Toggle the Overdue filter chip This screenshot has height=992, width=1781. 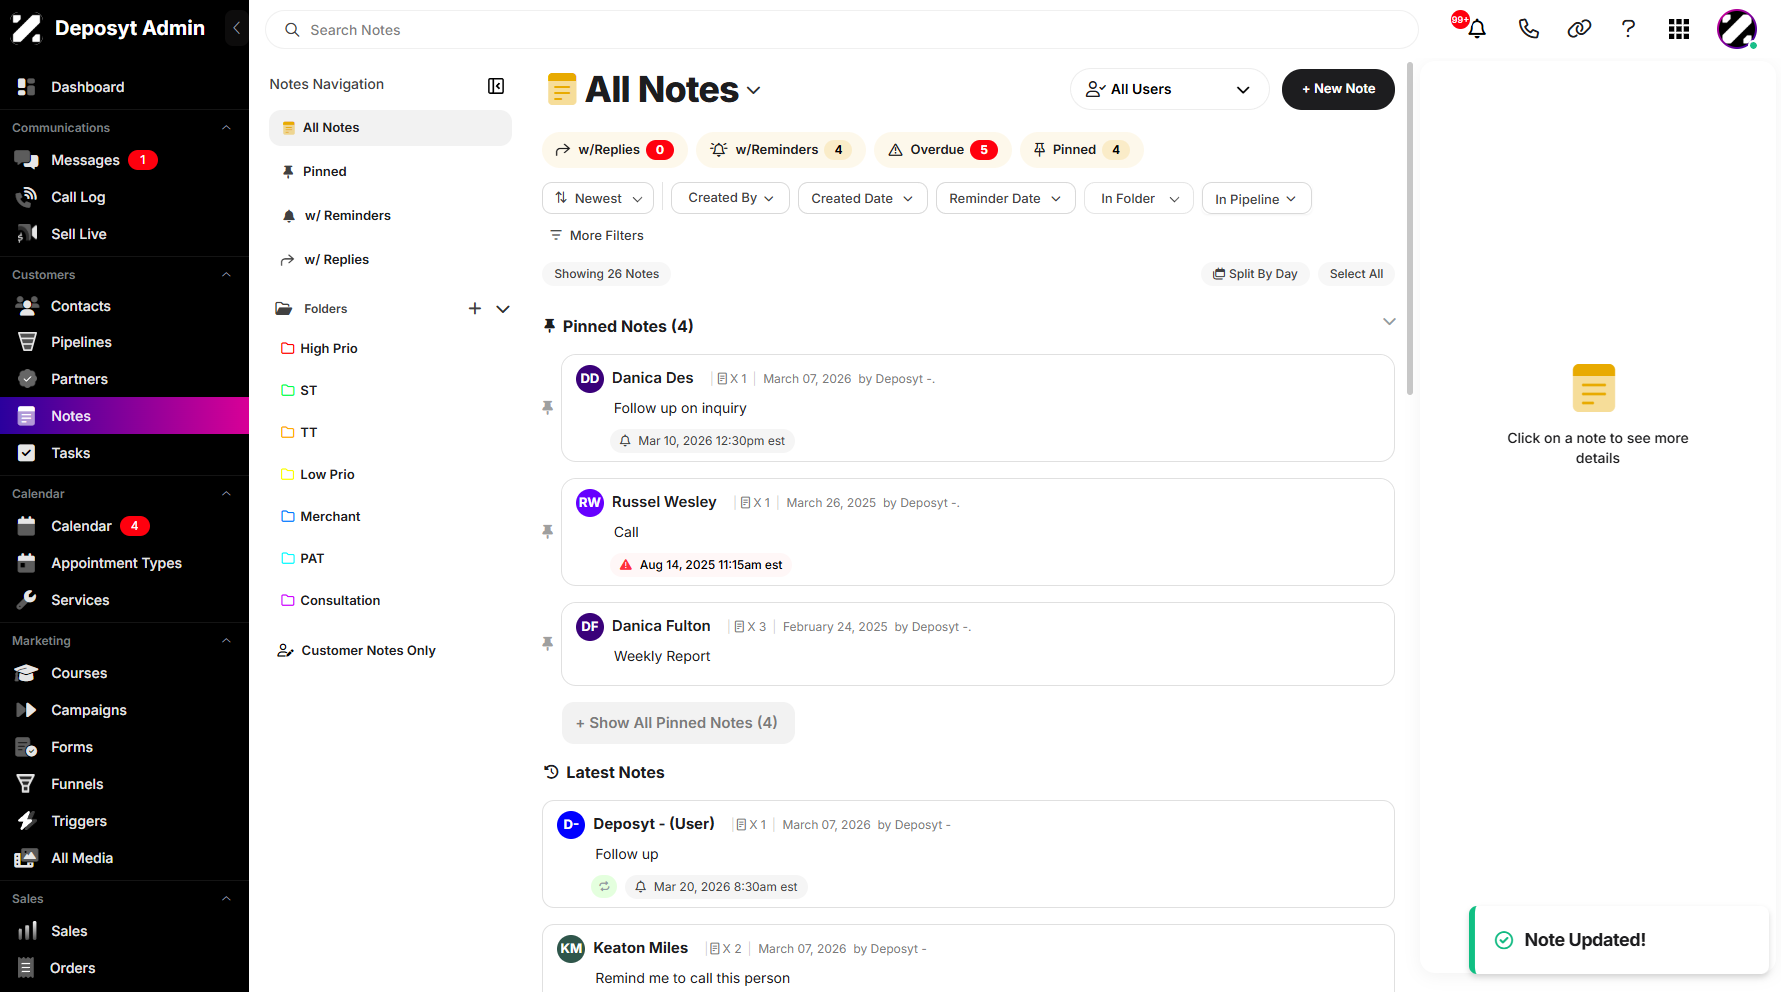[942, 150]
